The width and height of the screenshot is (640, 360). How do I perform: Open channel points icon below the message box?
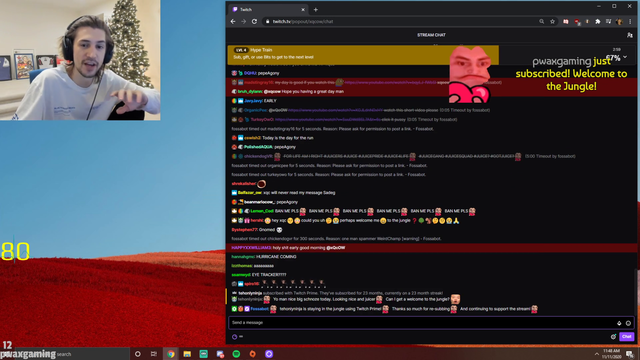pyautogui.click(x=235, y=337)
